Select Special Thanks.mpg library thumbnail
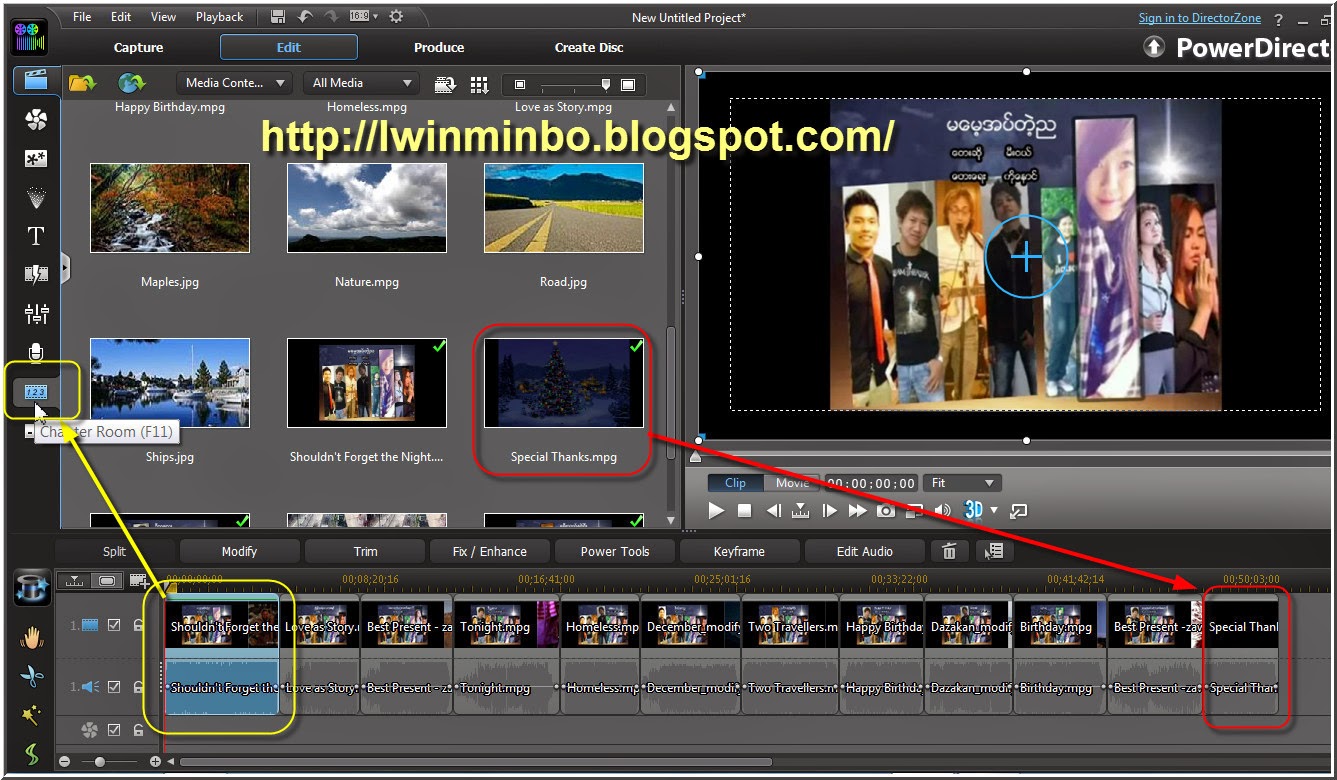 tap(564, 382)
